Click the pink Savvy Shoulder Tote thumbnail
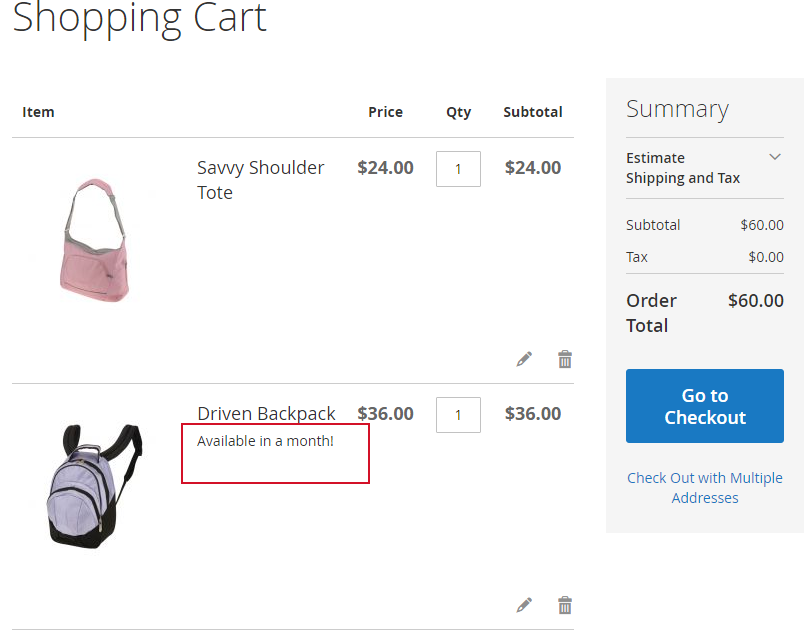 95,240
